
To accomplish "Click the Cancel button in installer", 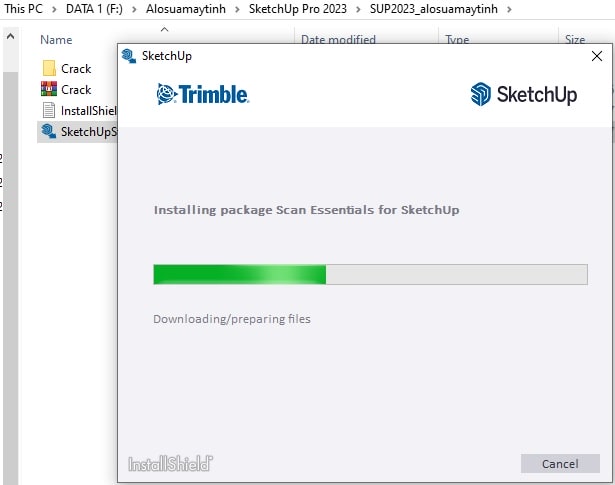I will 560,463.
